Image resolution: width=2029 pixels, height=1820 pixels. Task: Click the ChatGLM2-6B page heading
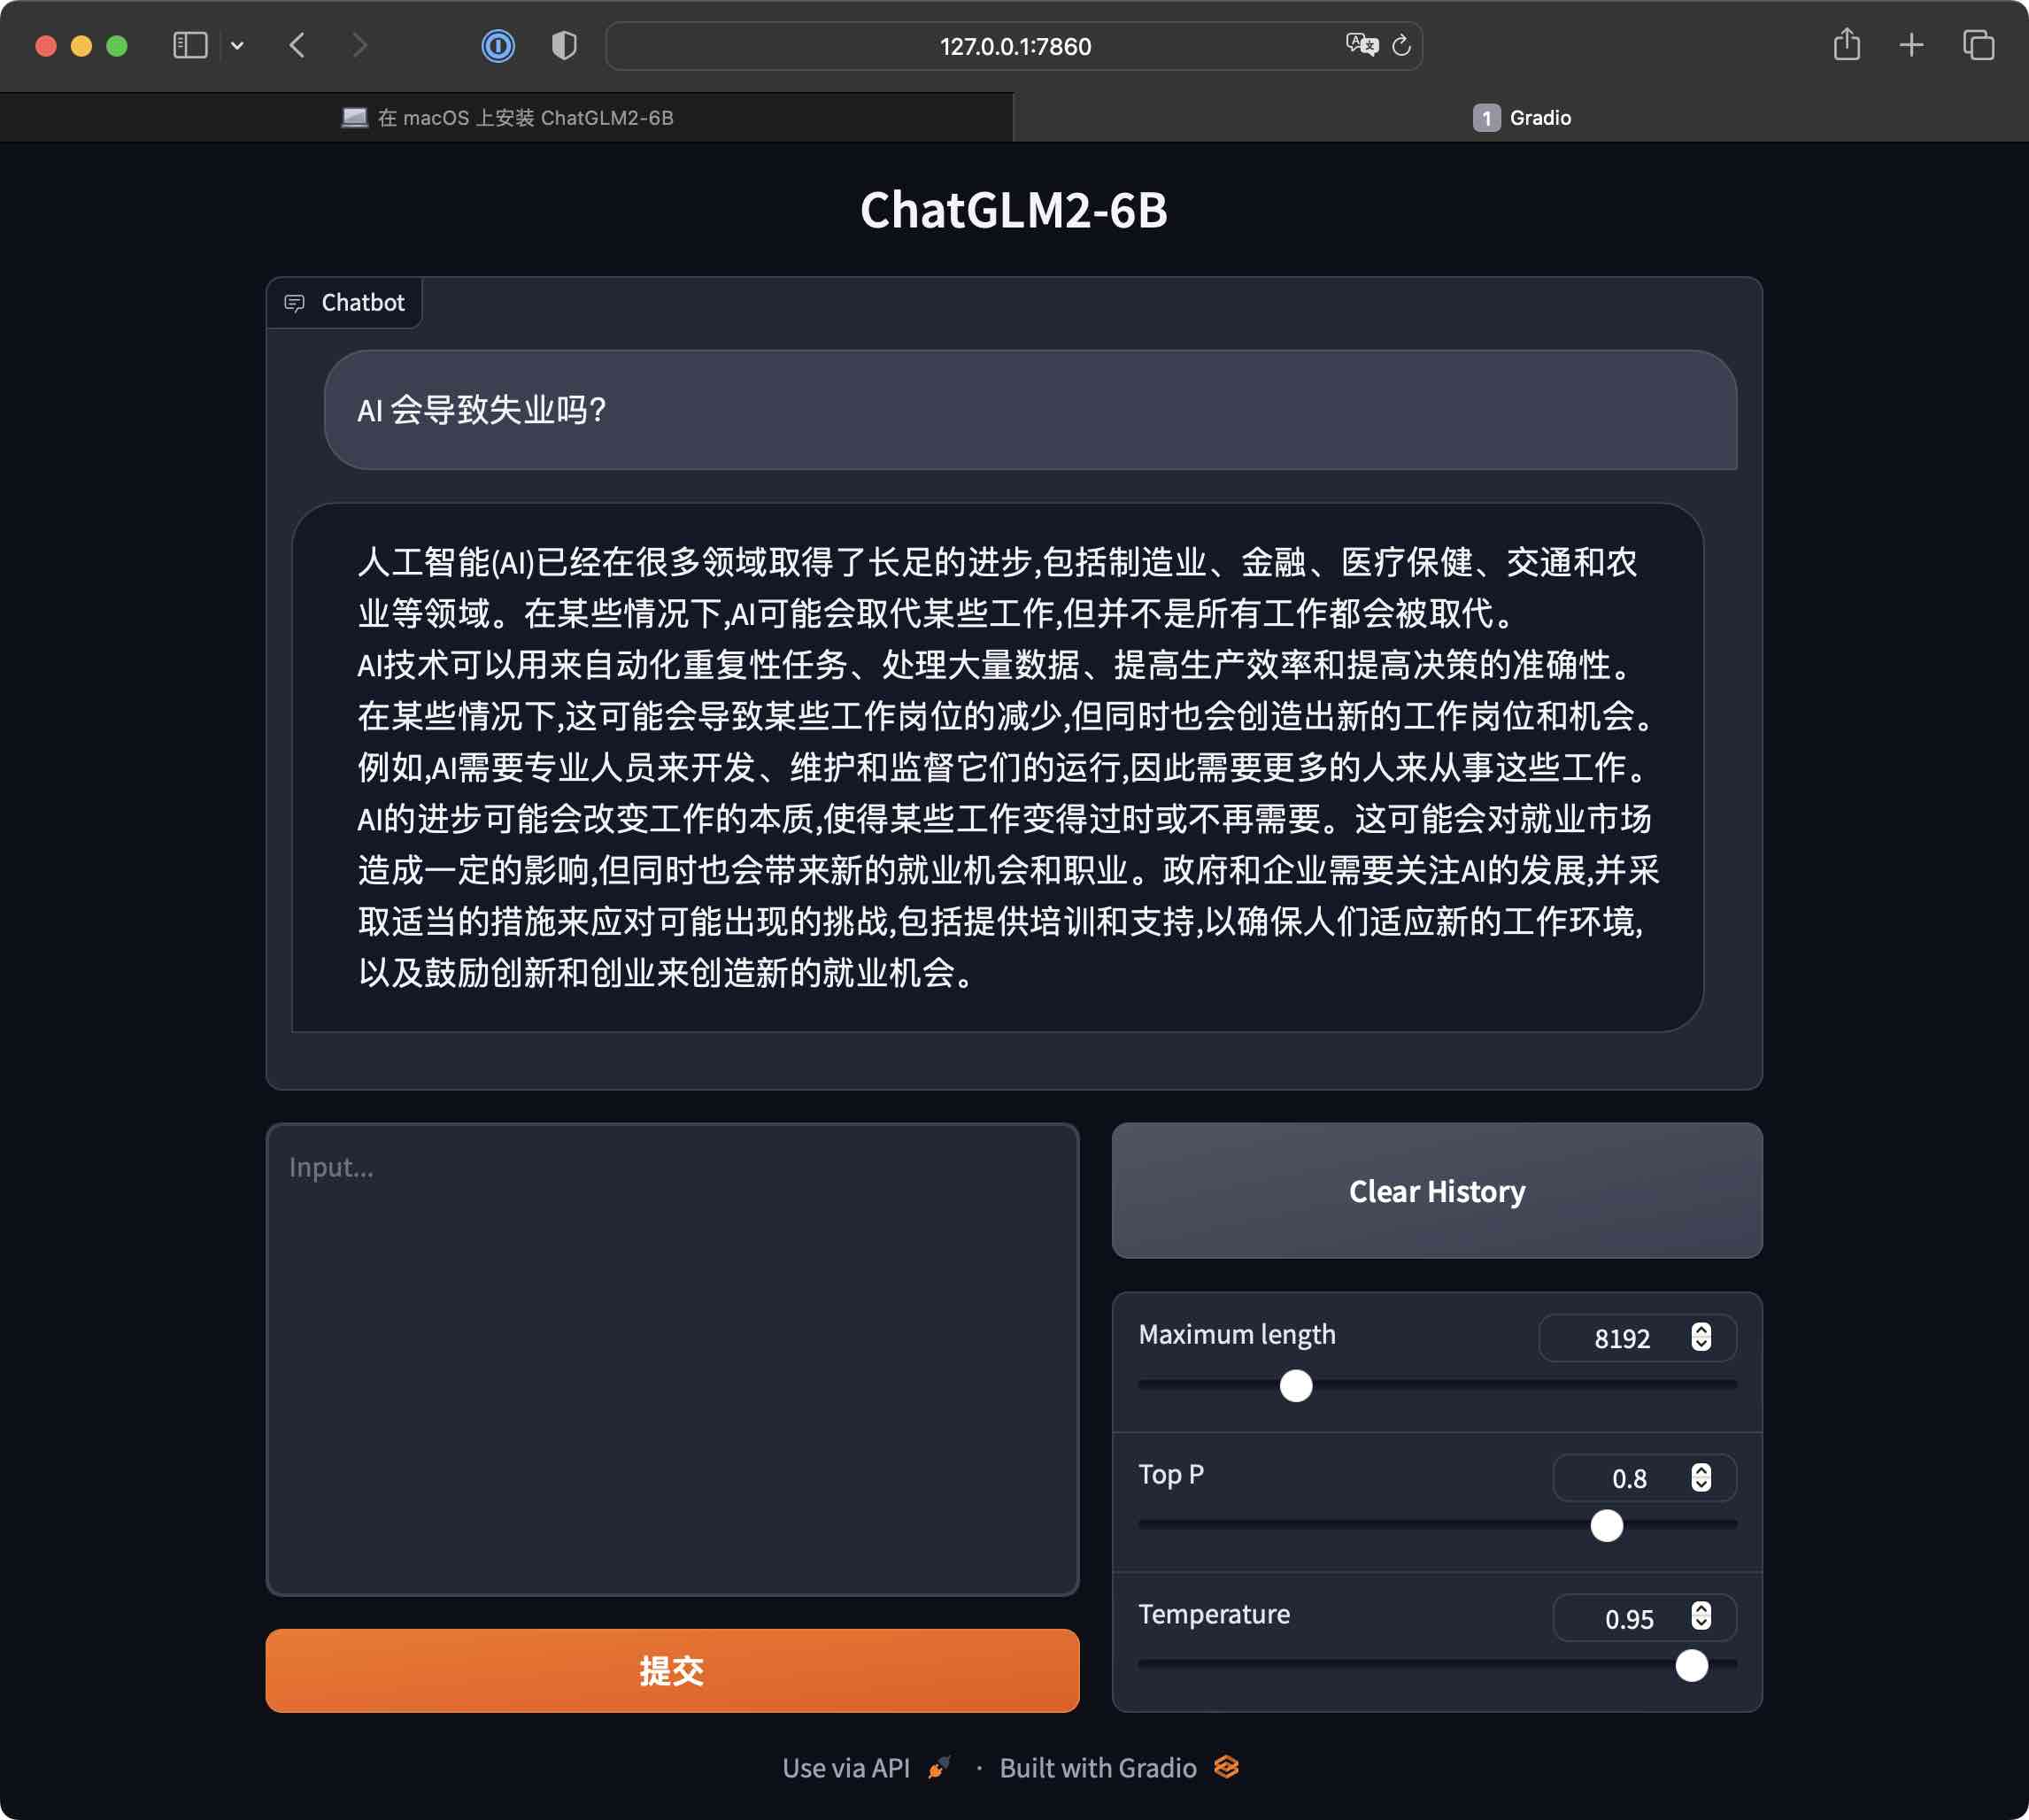point(1014,210)
